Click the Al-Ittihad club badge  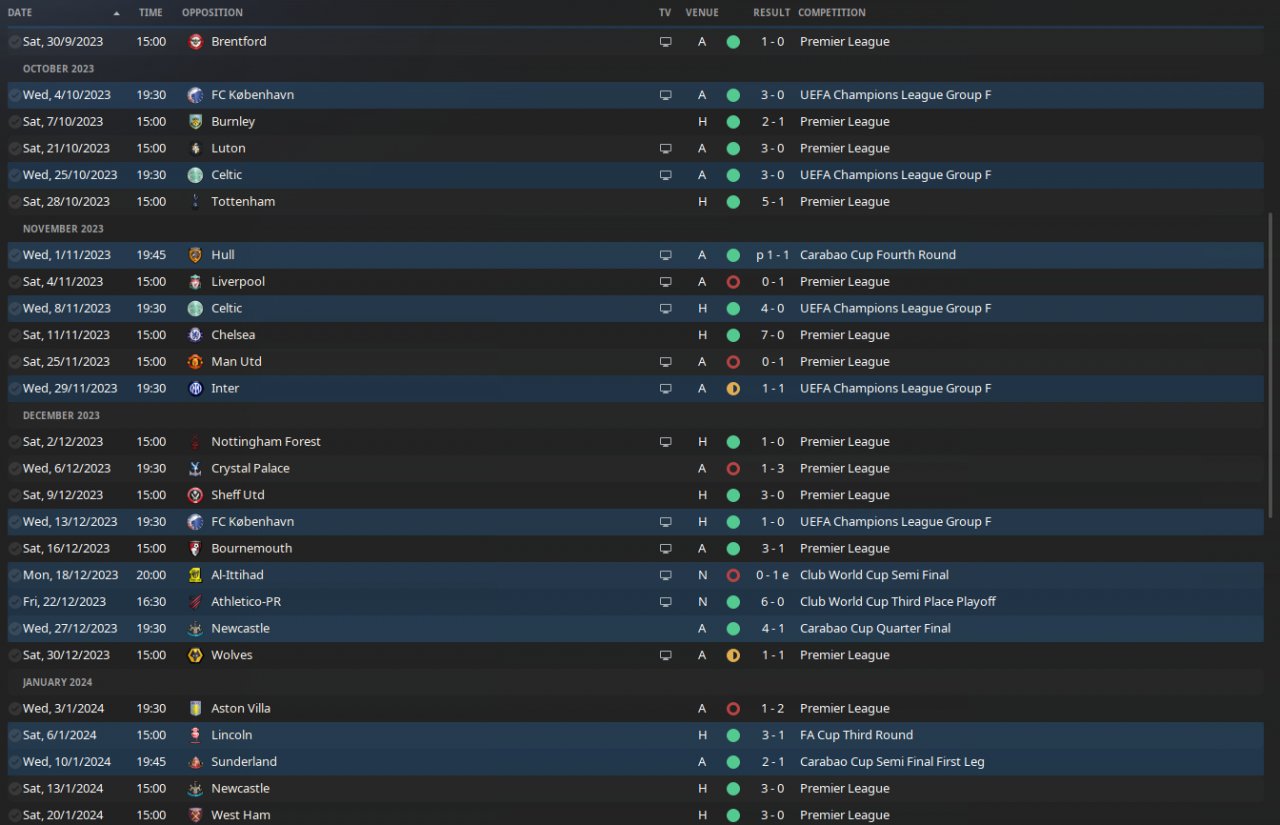195,575
